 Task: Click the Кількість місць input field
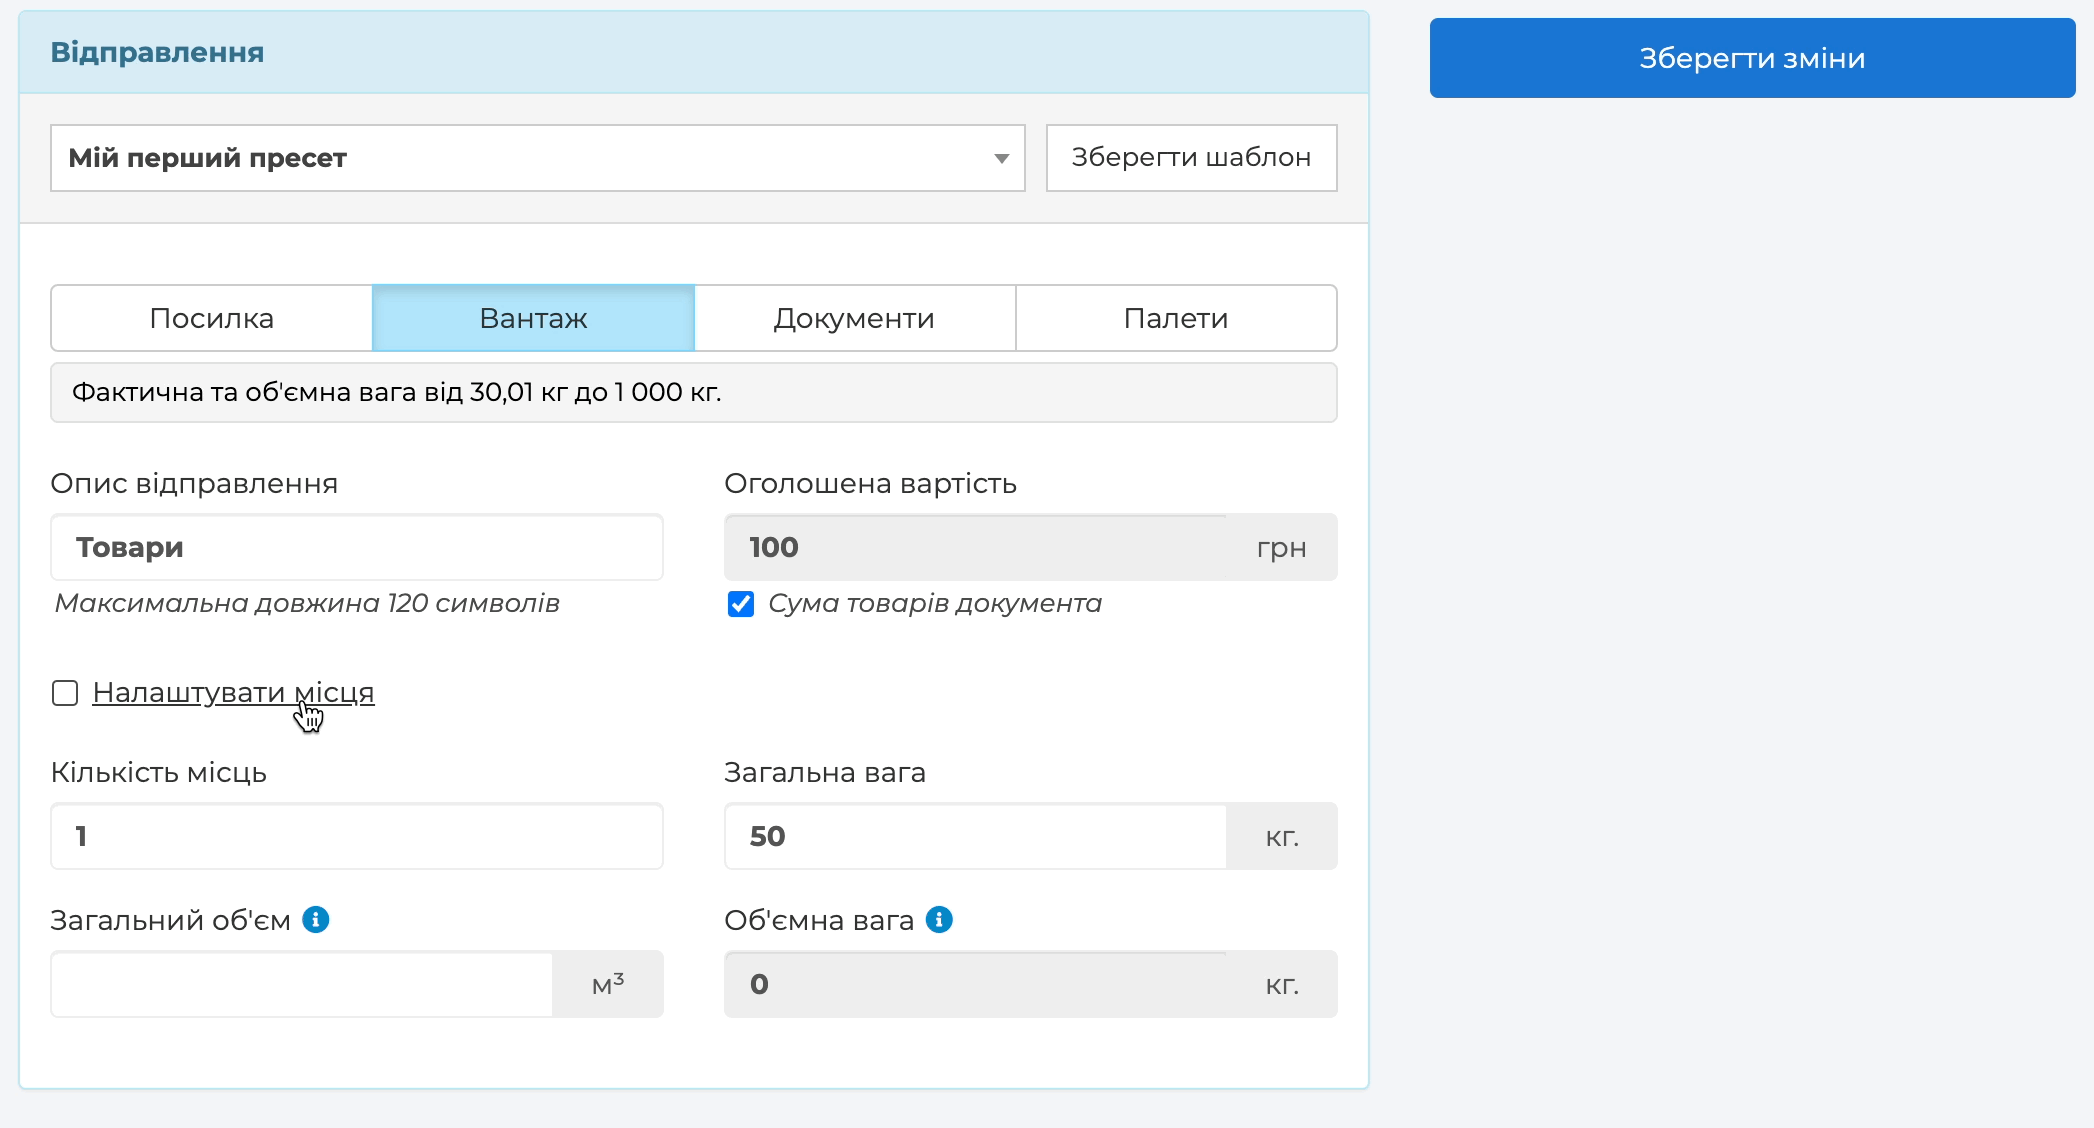(357, 836)
